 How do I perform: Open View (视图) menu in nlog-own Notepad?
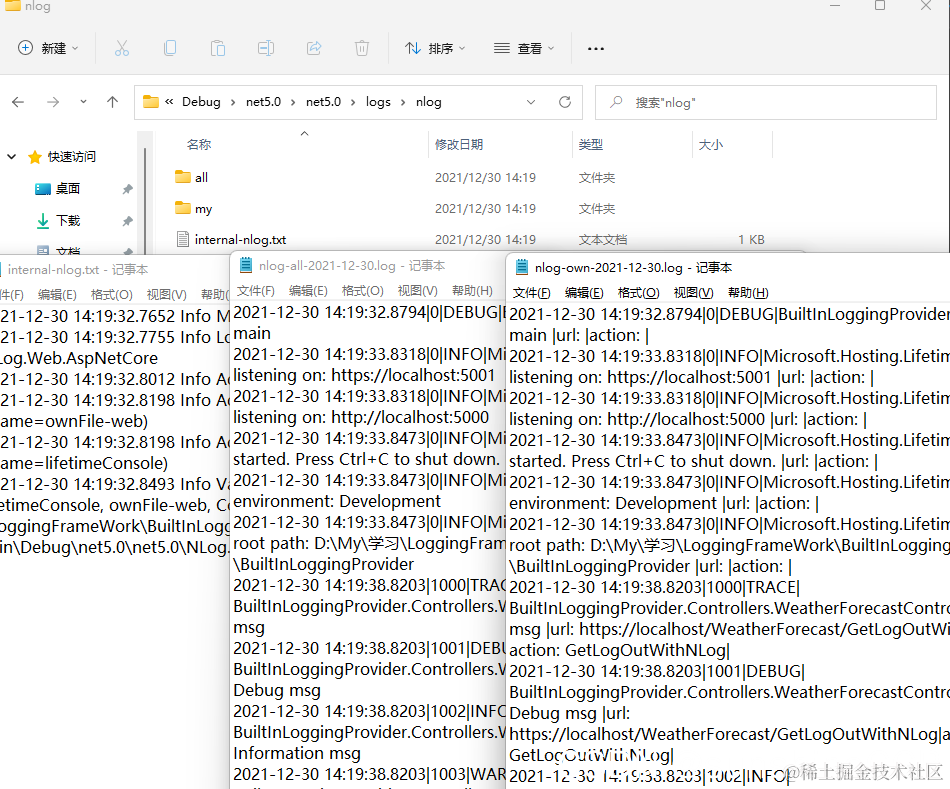[x=693, y=293]
